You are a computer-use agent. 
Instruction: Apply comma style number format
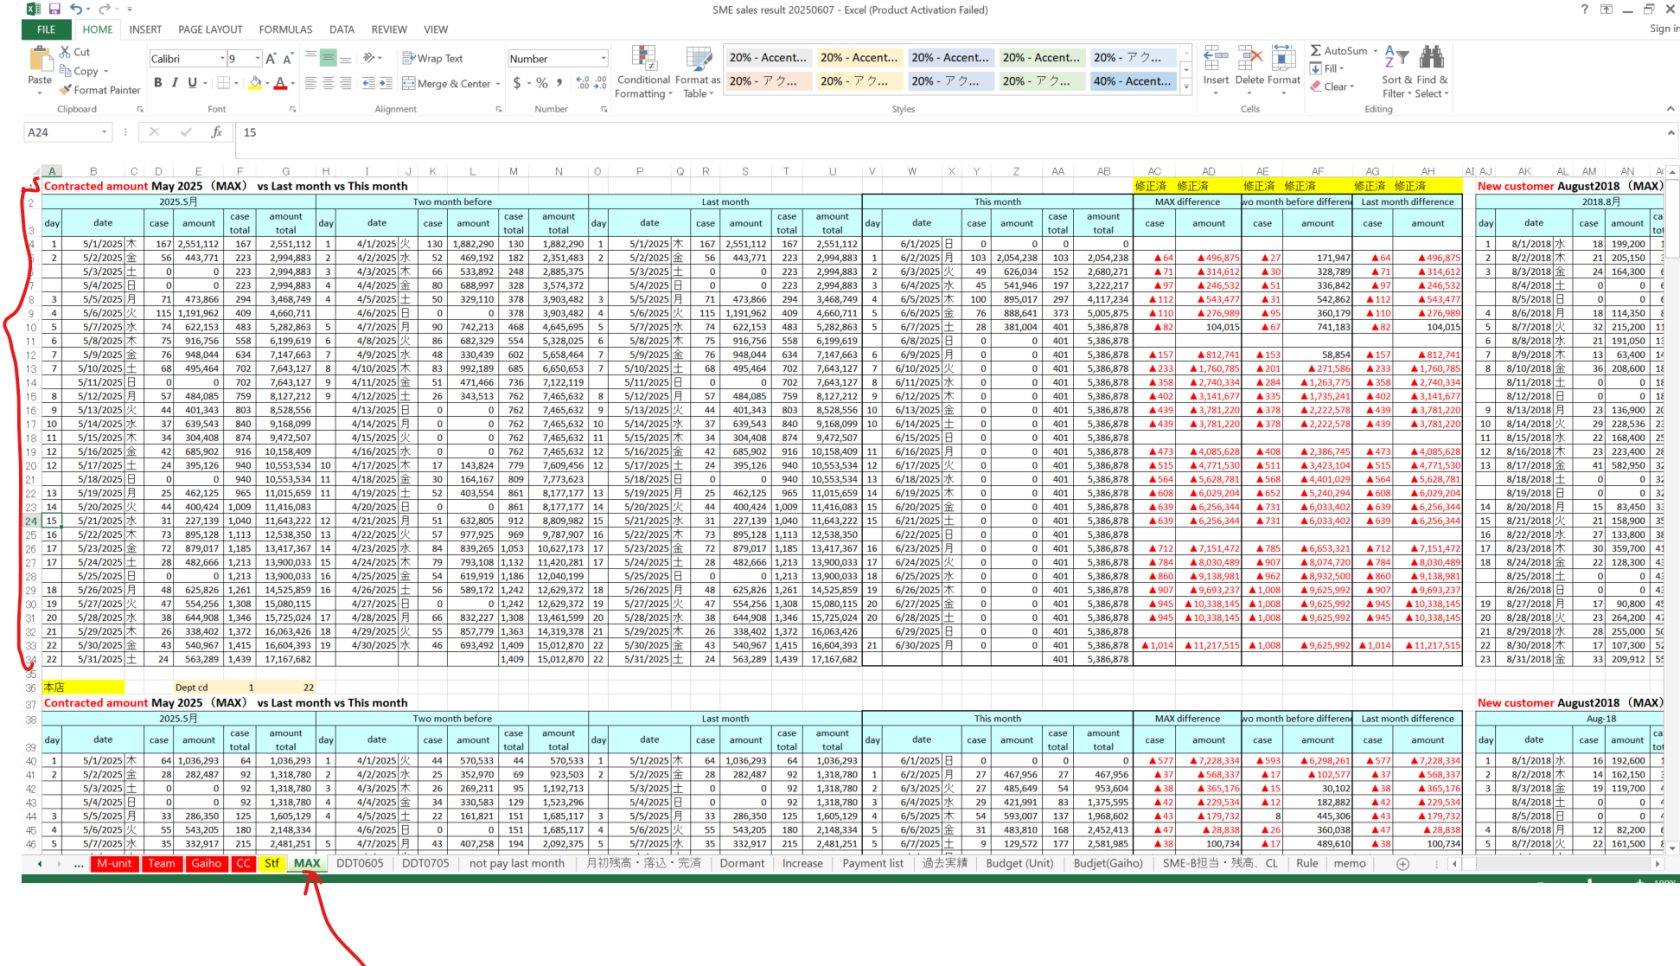[x=559, y=83]
